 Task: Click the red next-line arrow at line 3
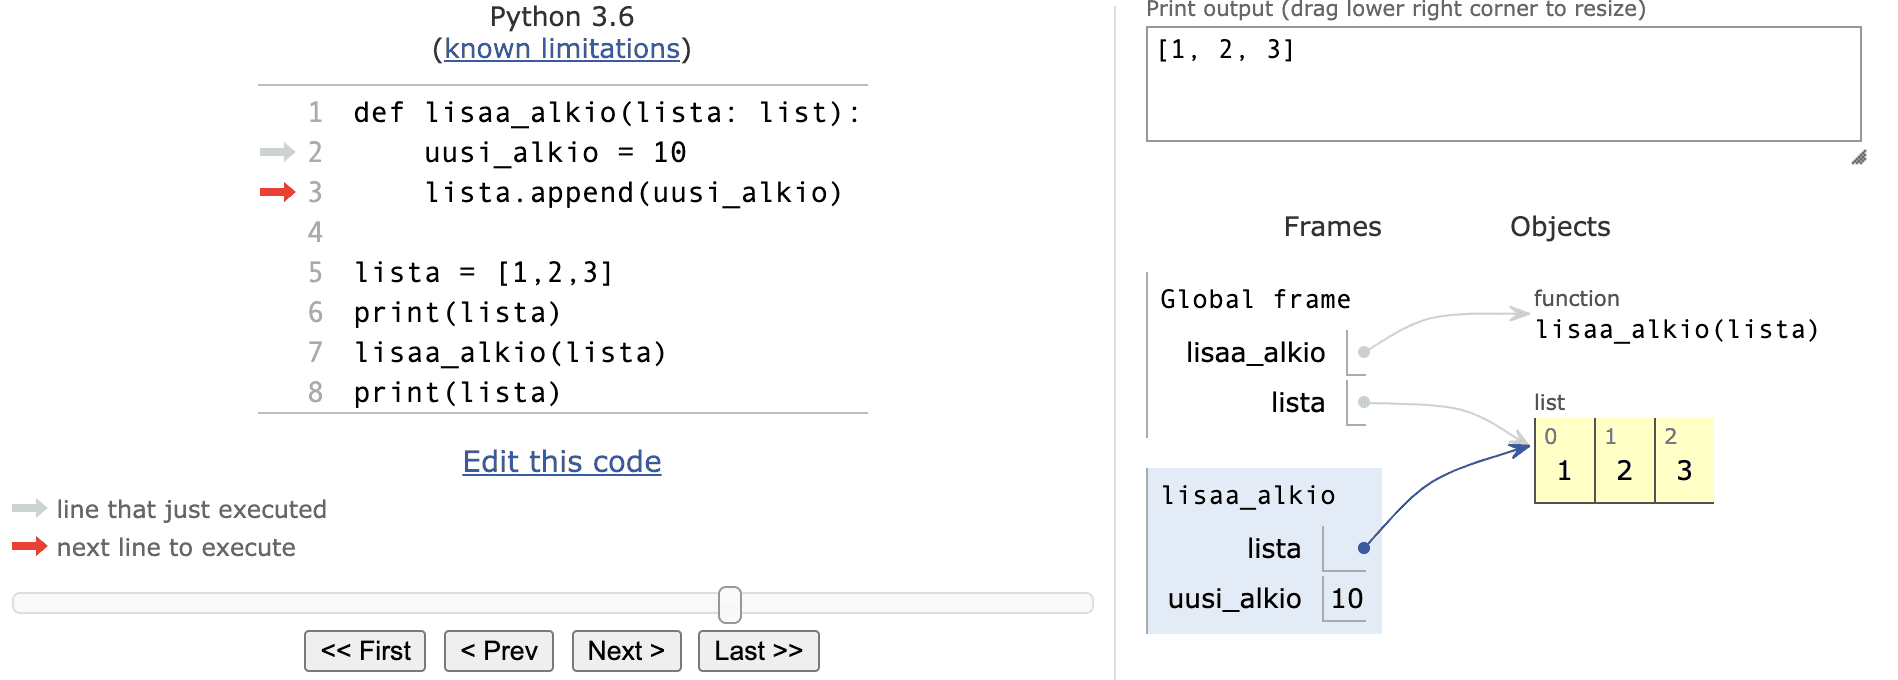tap(277, 192)
